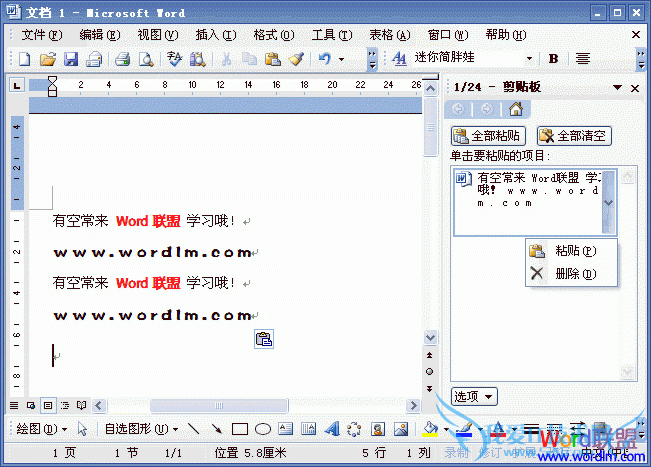Click the first-line indent ruler marker
Viewport: 651px width, 467px height.
point(52,80)
